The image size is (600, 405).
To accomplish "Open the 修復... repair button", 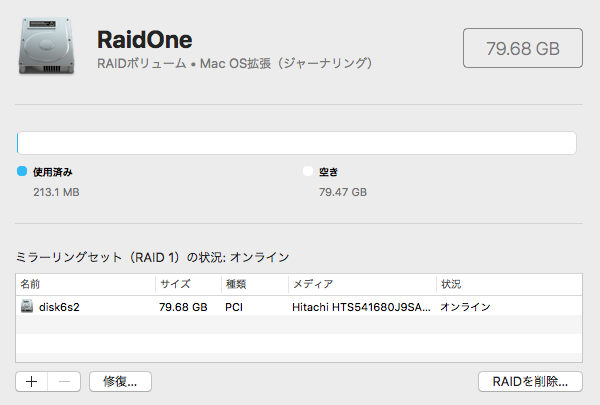I will [x=120, y=382].
